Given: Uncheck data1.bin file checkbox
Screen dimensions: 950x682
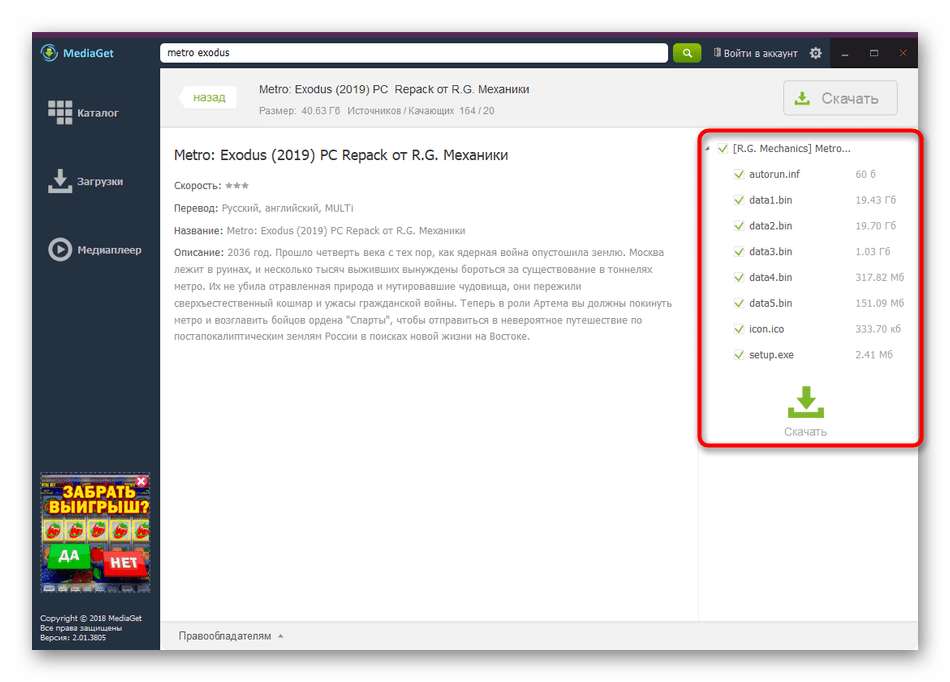Looking at the screenshot, I should (739, 200).
